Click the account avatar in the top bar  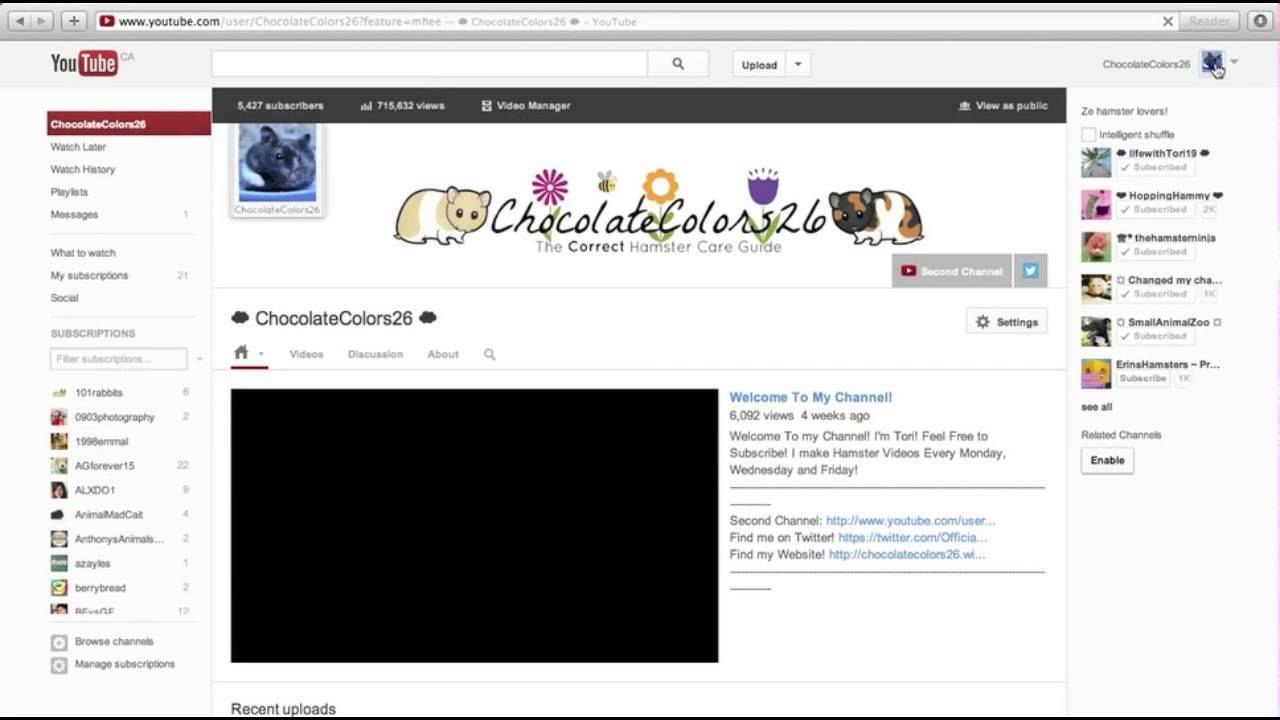(1212, 64)
